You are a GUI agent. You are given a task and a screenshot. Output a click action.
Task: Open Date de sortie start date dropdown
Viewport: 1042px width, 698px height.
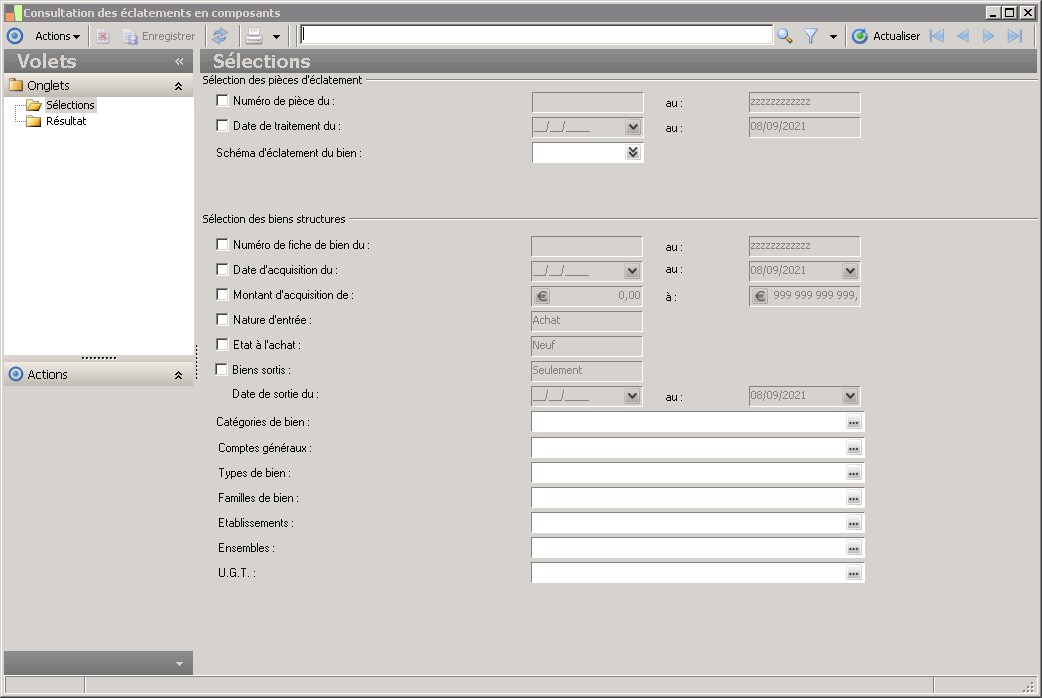[632, 396]
